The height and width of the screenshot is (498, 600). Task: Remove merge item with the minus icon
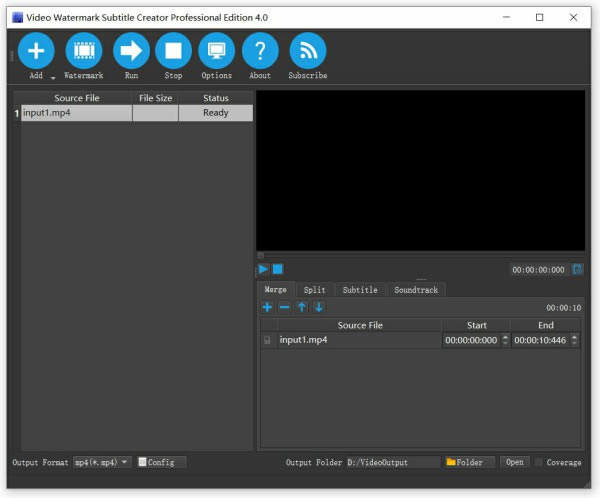point(284,307)
